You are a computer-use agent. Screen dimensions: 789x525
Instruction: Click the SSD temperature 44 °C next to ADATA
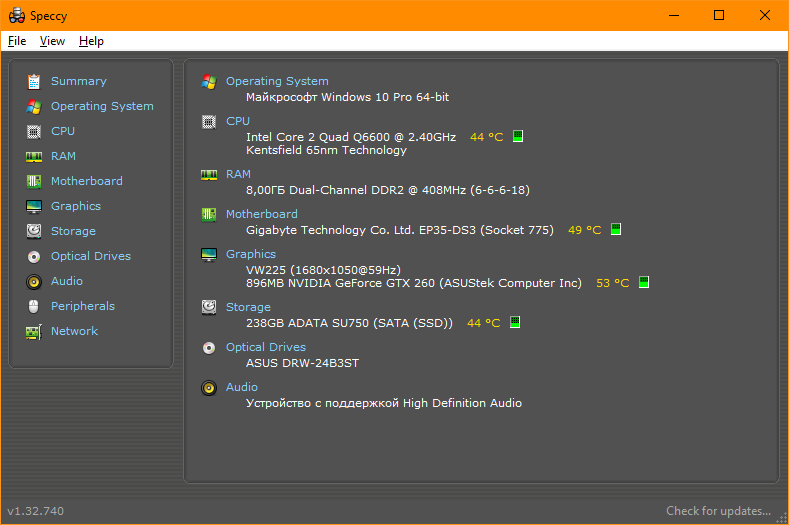pos(483,323)
